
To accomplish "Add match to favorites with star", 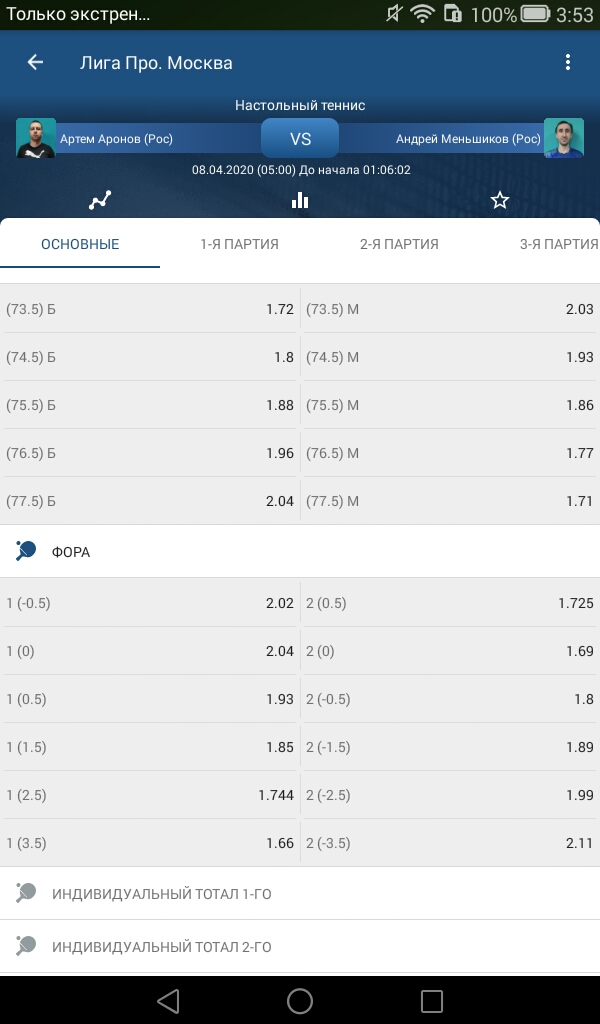I will [x=499, y=200].
